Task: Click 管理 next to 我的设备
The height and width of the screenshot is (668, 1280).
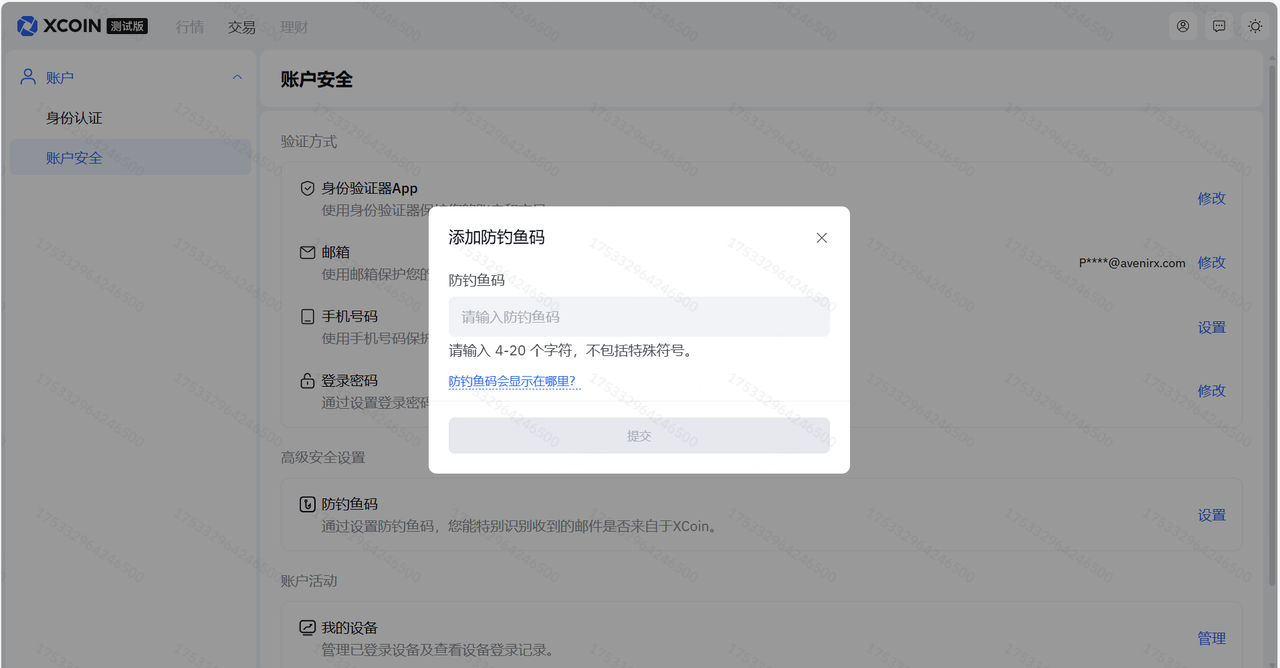Action: point(1211,638)
